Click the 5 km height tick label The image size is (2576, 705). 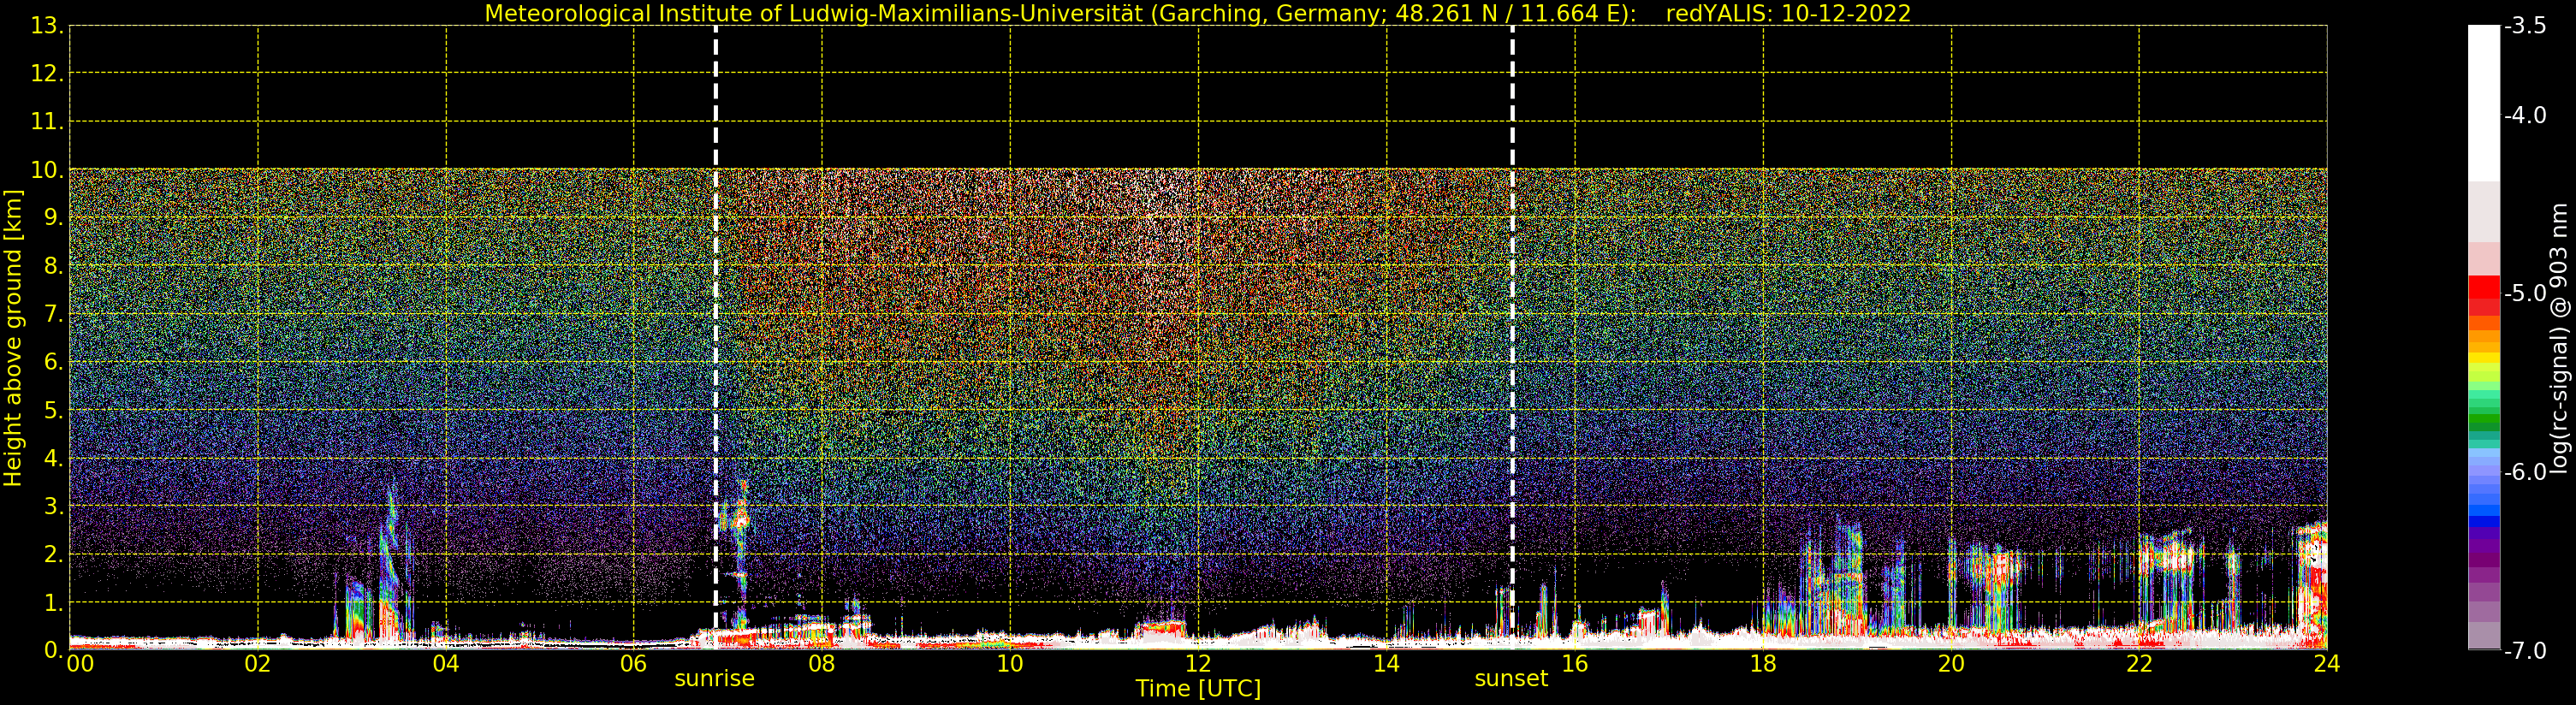tap(52, 410)
